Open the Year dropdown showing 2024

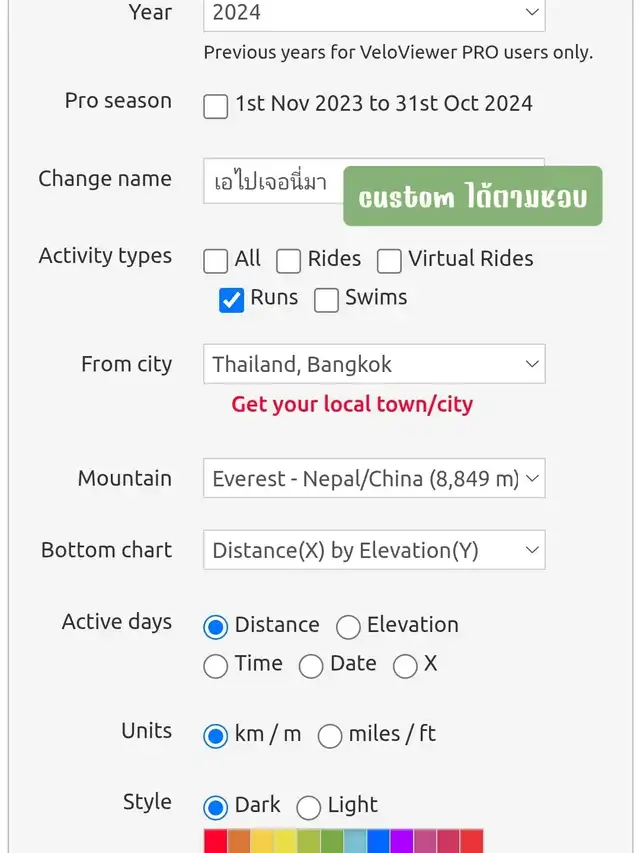coord(374,13)
